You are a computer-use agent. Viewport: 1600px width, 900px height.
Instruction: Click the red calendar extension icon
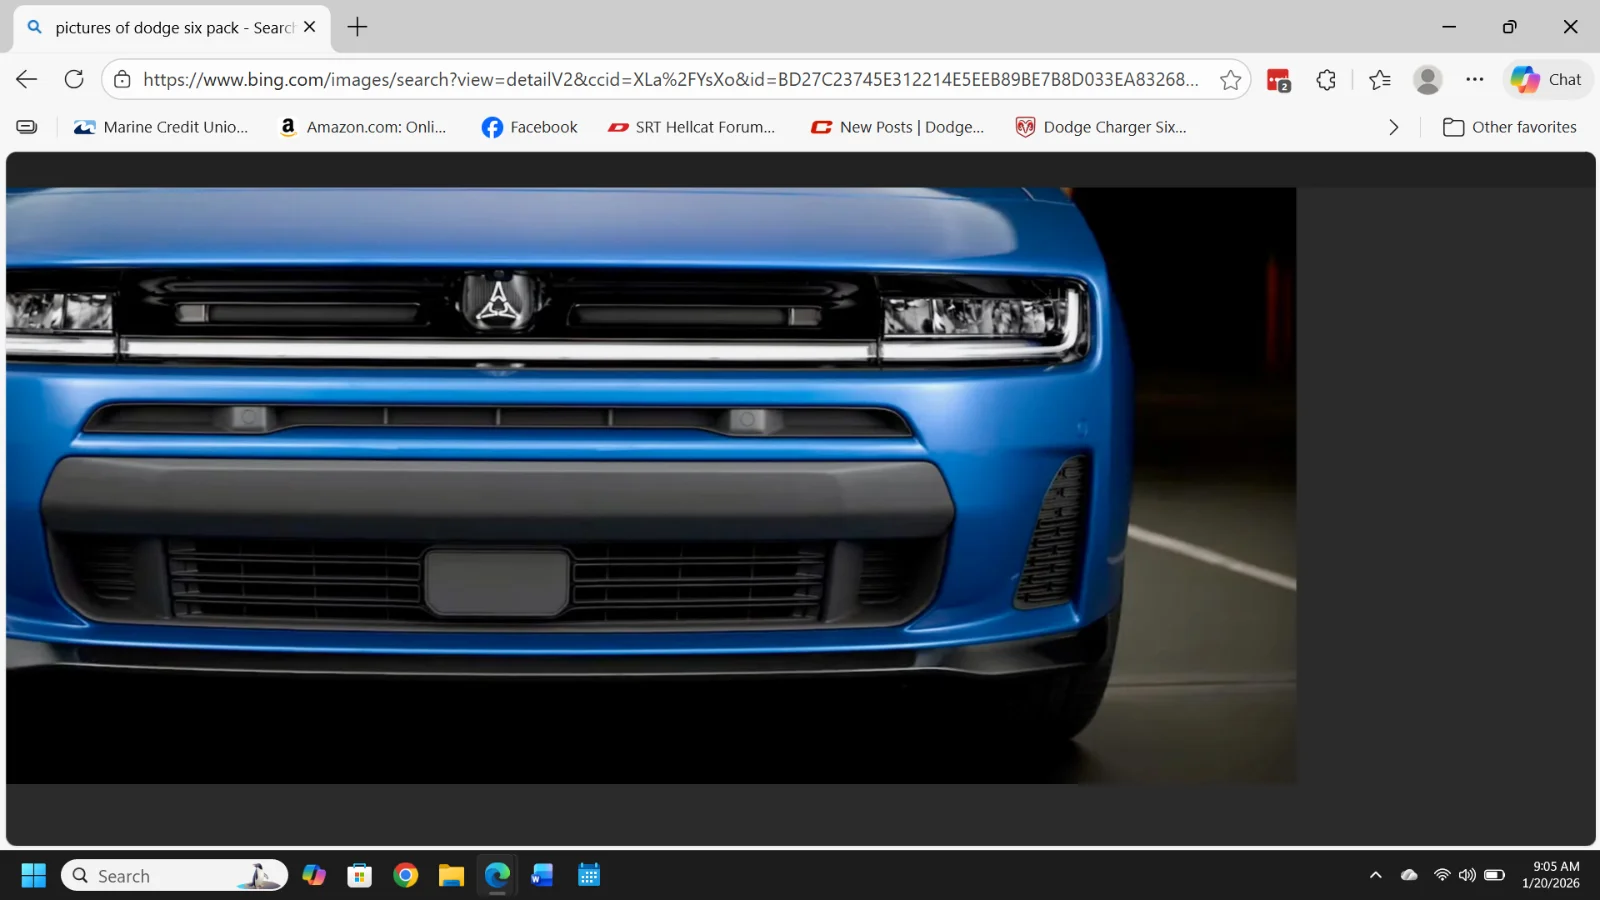1278,80
